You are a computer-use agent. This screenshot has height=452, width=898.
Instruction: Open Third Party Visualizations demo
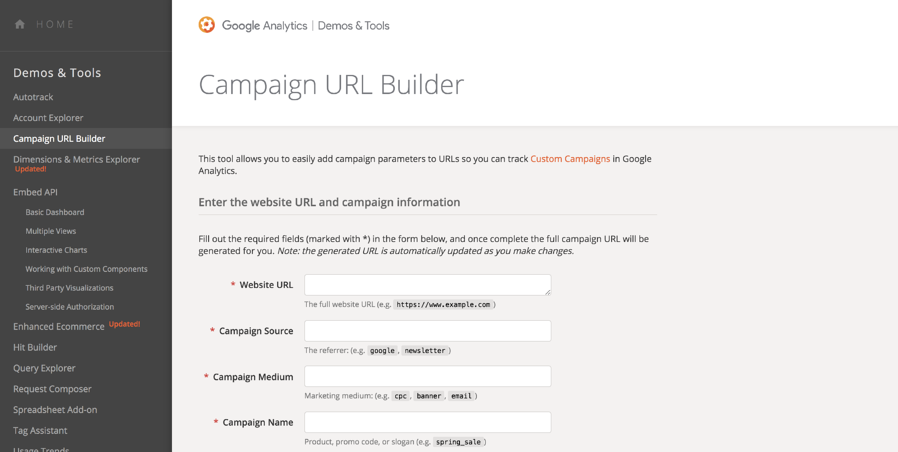(x=69, y=288)
